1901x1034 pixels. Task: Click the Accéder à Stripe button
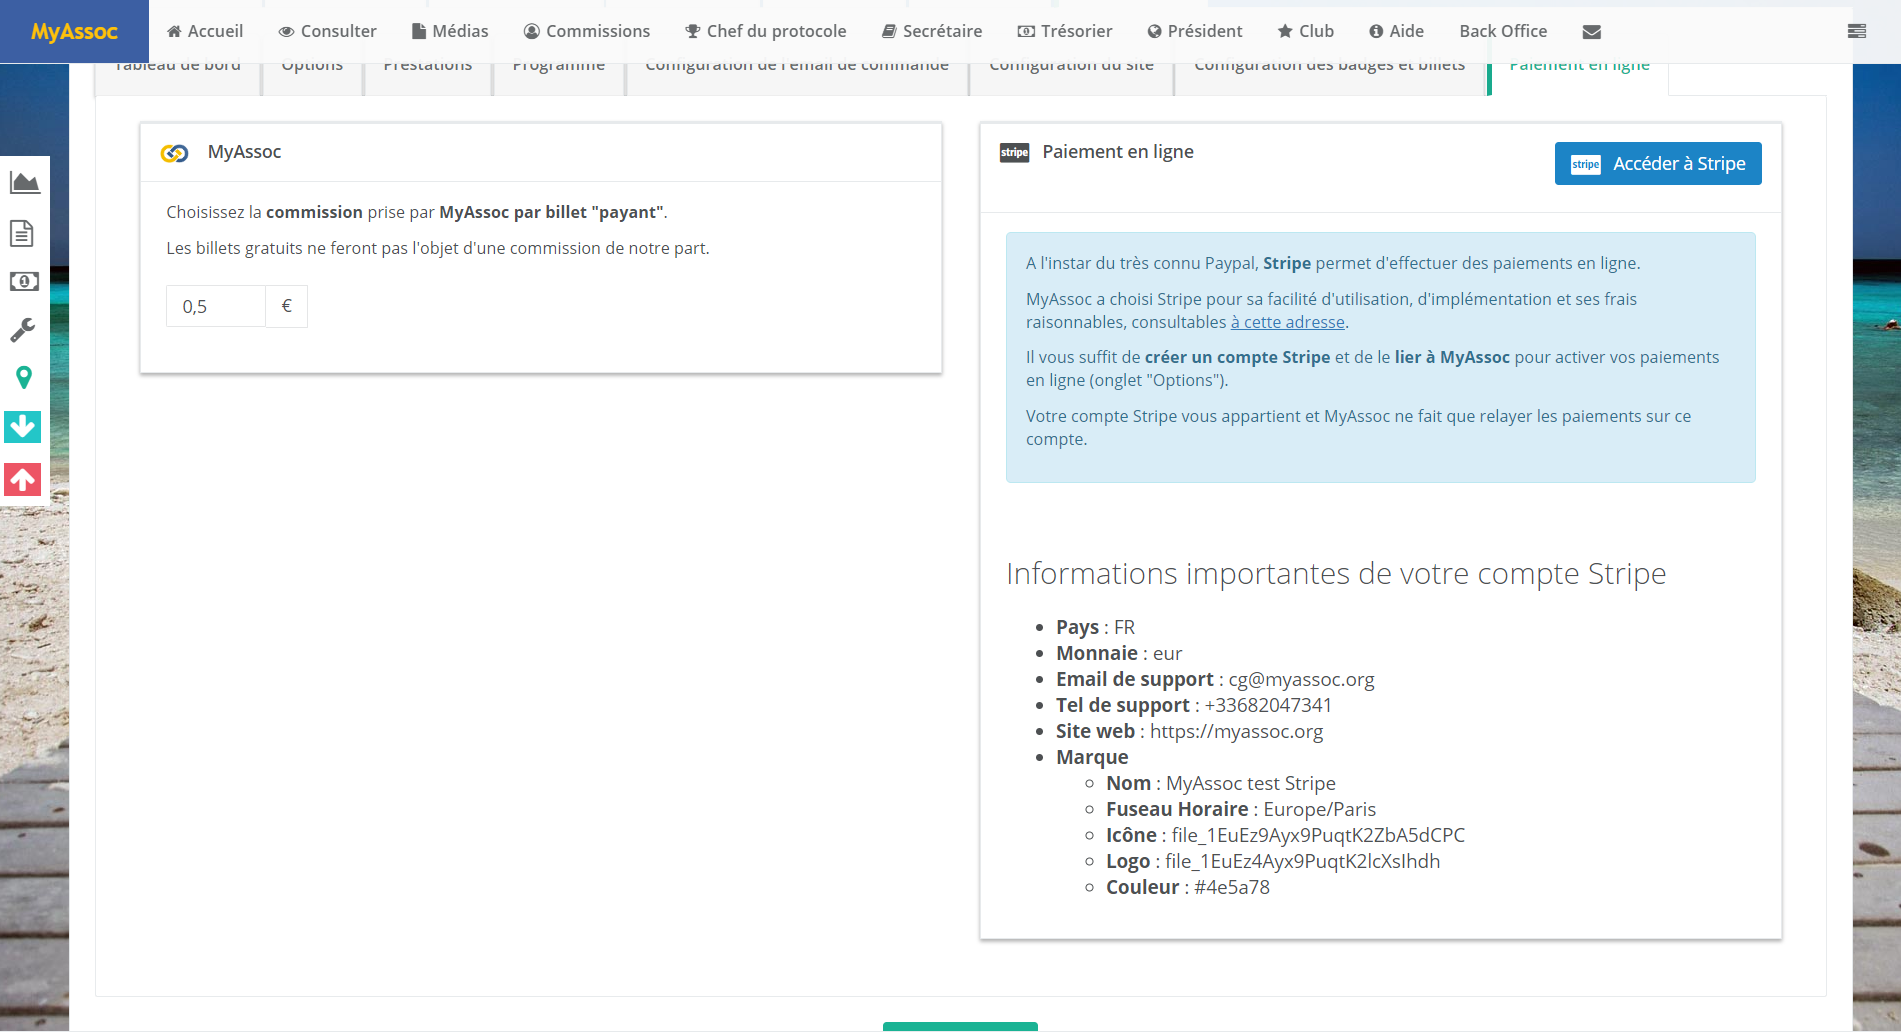click(x=1658, y=163)
